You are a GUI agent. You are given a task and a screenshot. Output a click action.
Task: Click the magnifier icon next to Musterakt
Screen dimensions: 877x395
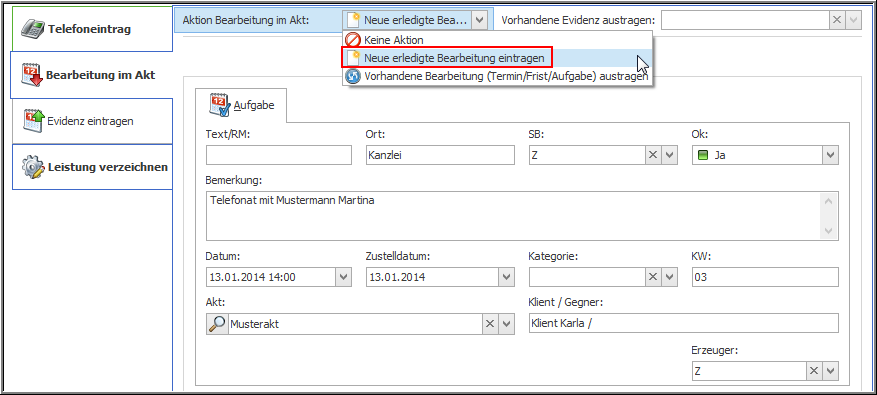[218, 324]
